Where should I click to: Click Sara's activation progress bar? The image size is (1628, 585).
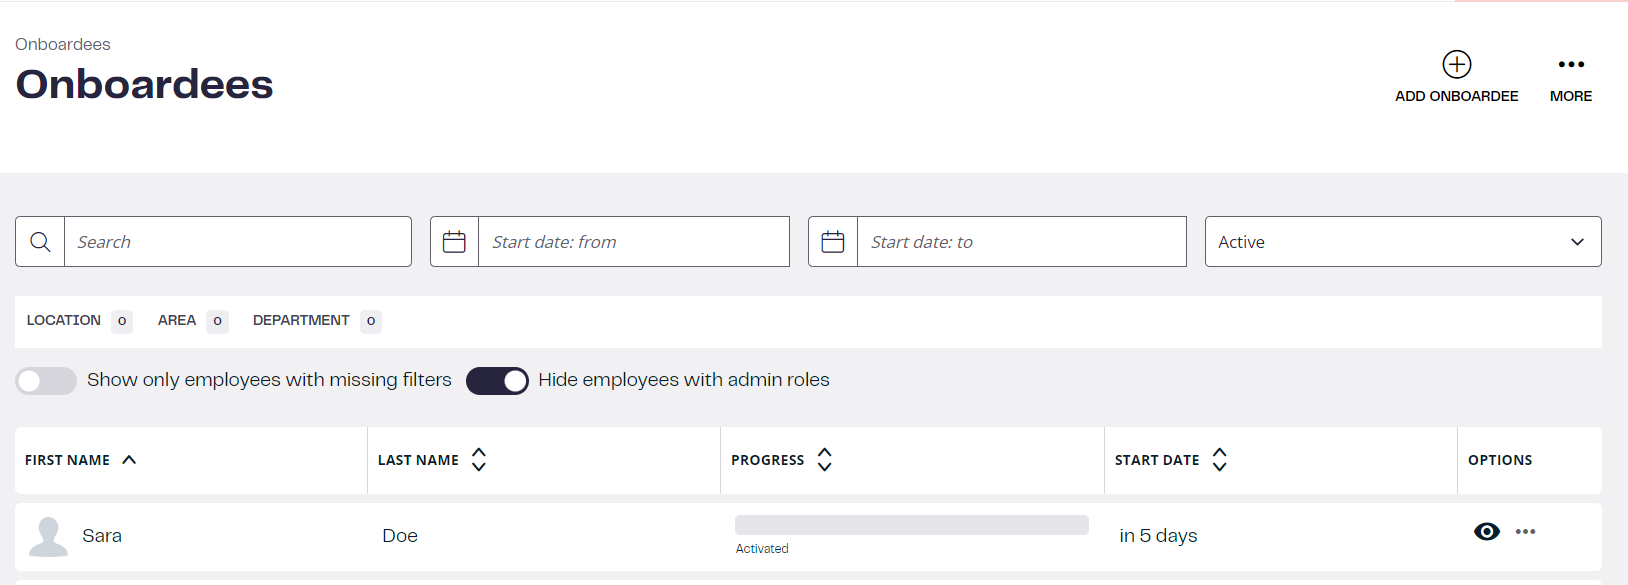pos(911,525)
